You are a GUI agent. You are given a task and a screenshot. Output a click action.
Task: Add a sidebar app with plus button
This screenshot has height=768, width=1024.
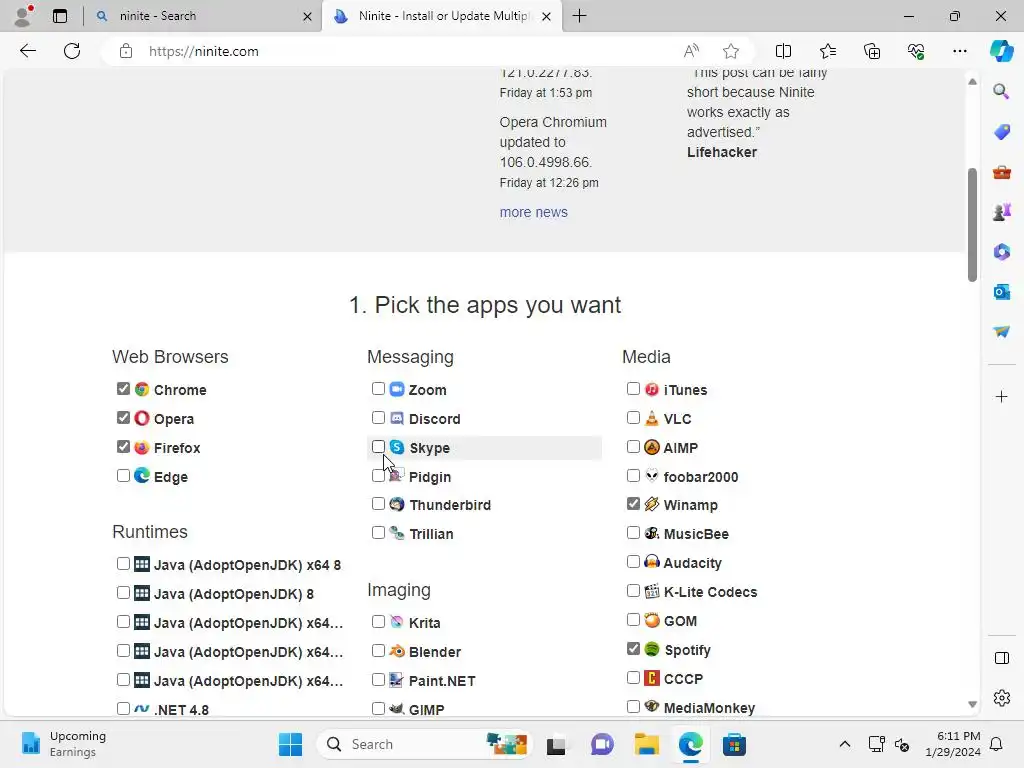pos(1001,396)
